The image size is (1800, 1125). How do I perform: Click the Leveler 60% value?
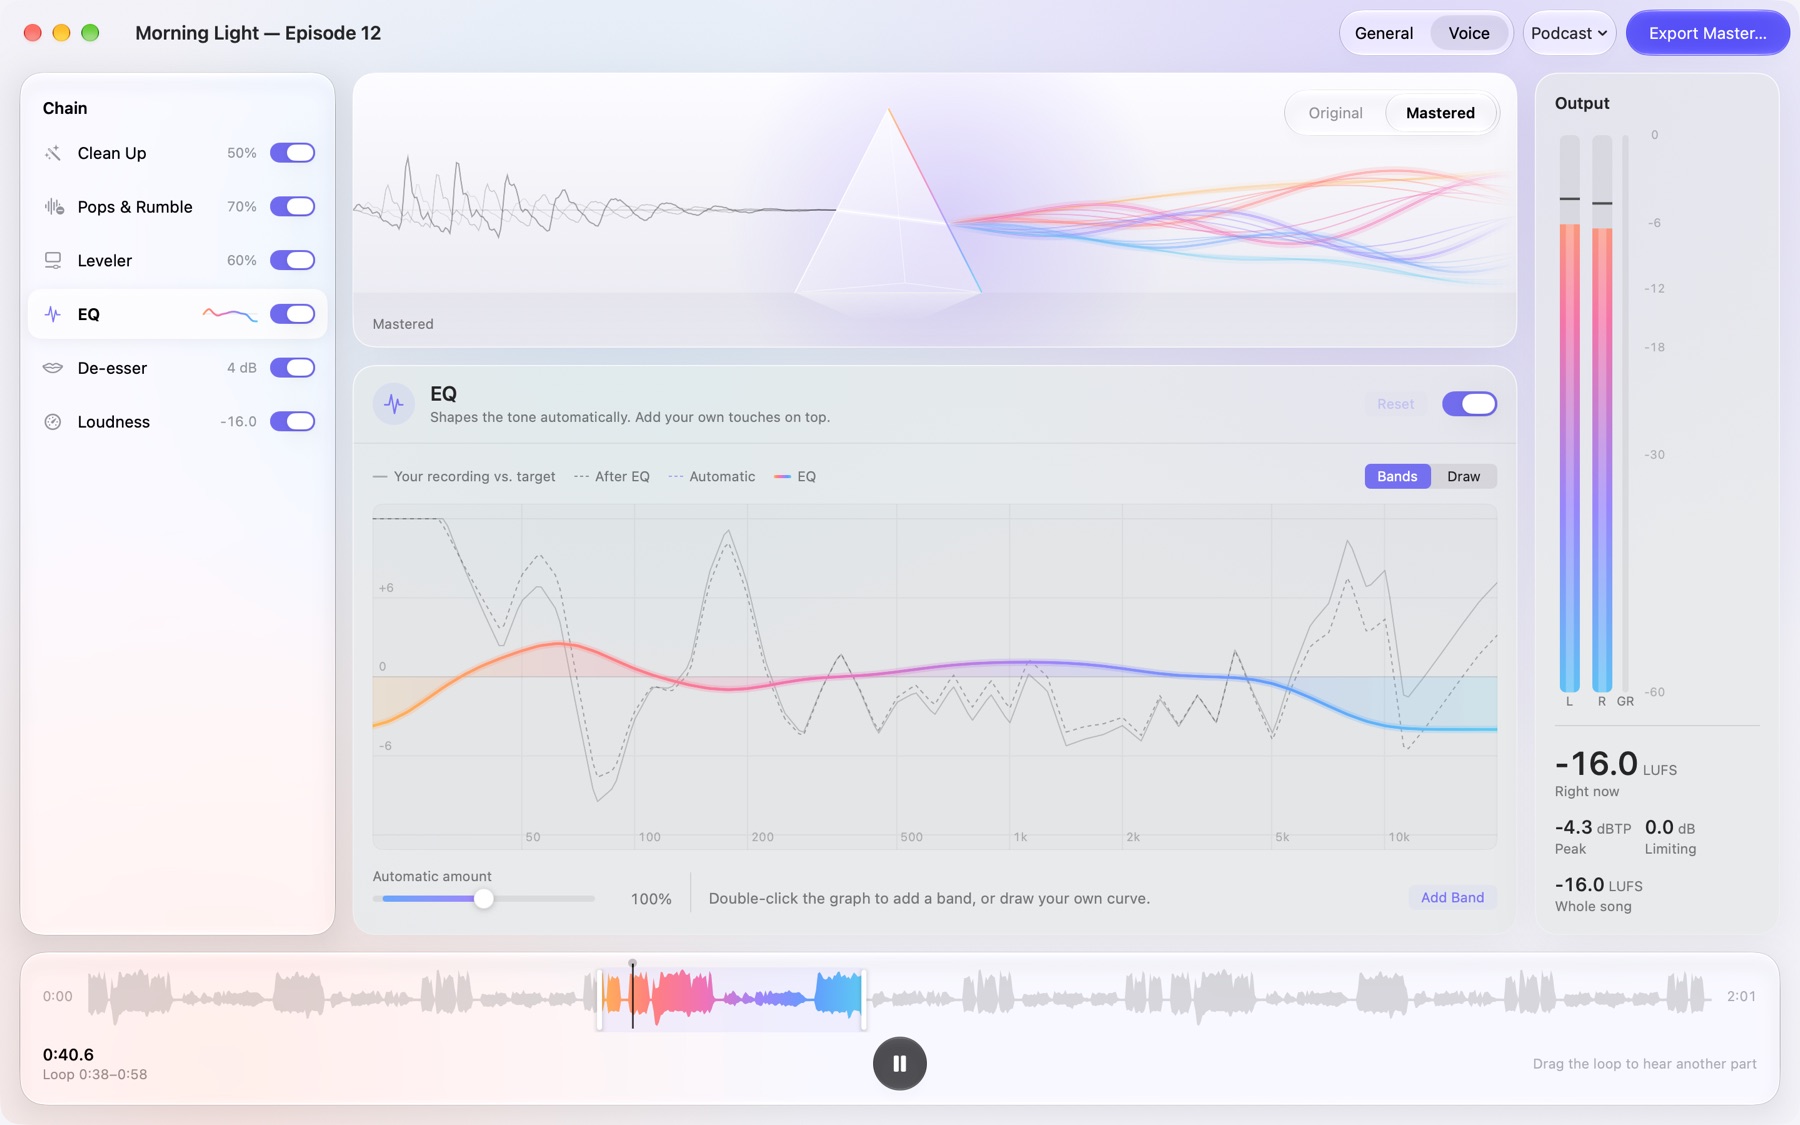[x=241, y=260]
